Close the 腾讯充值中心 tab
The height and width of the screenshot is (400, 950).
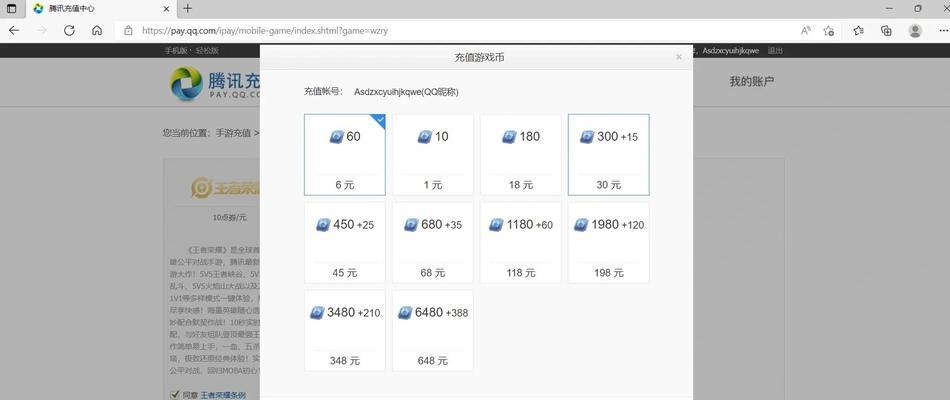click(167, 9)
